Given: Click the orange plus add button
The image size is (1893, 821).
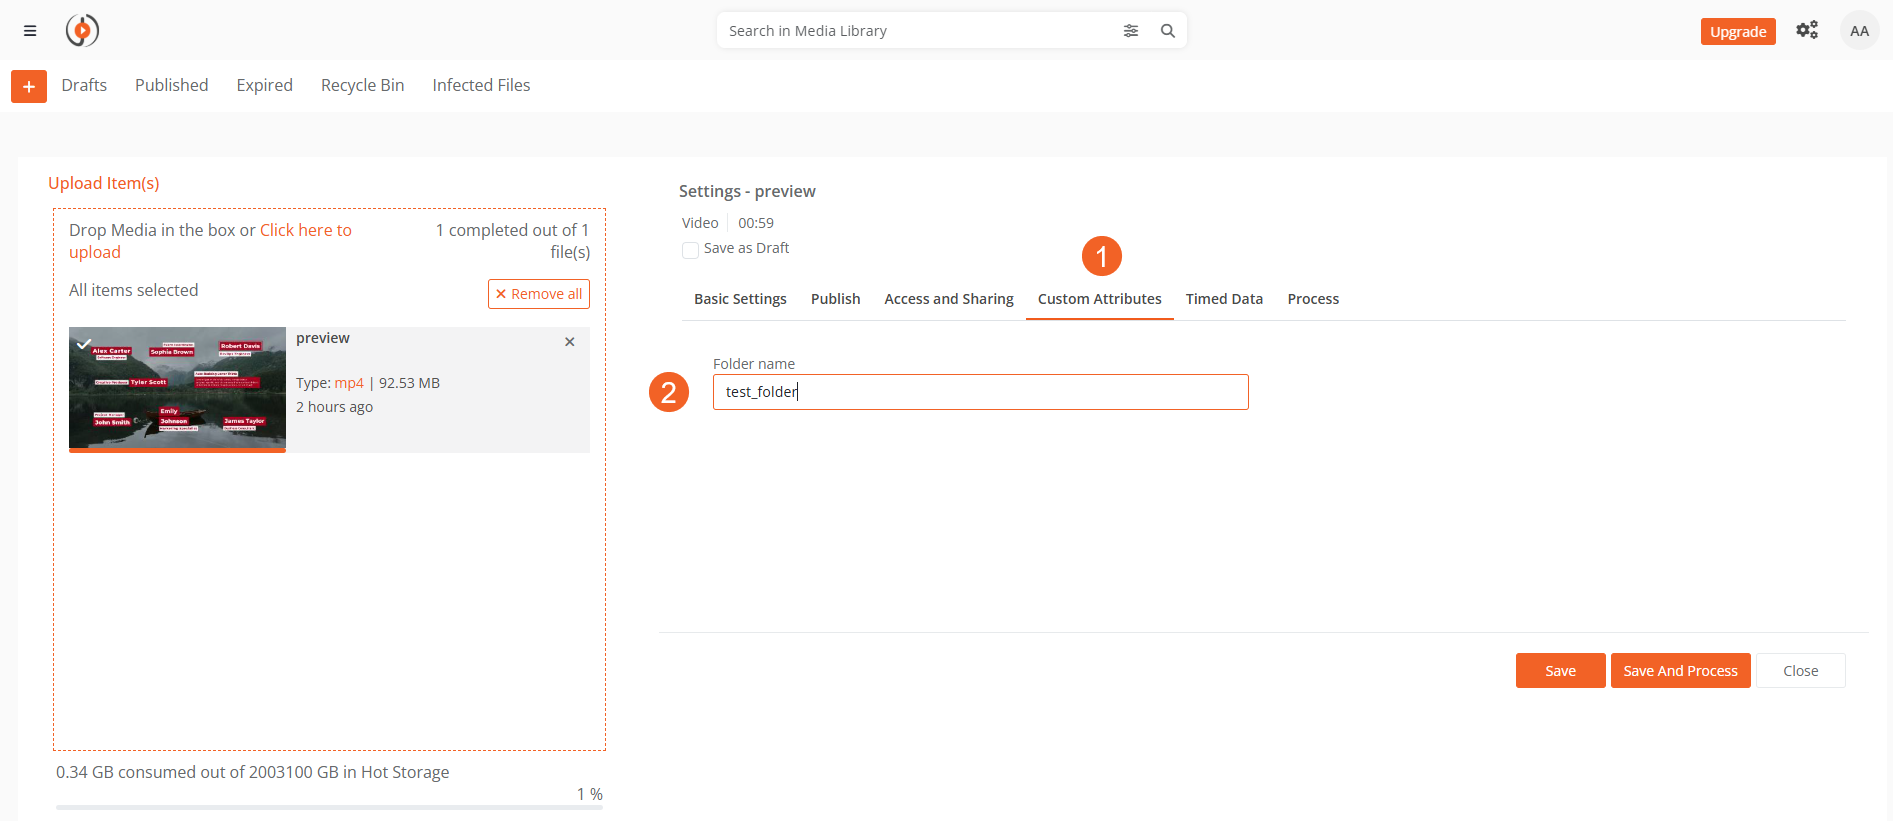Looking at the screenshot, I should [29, 86].
